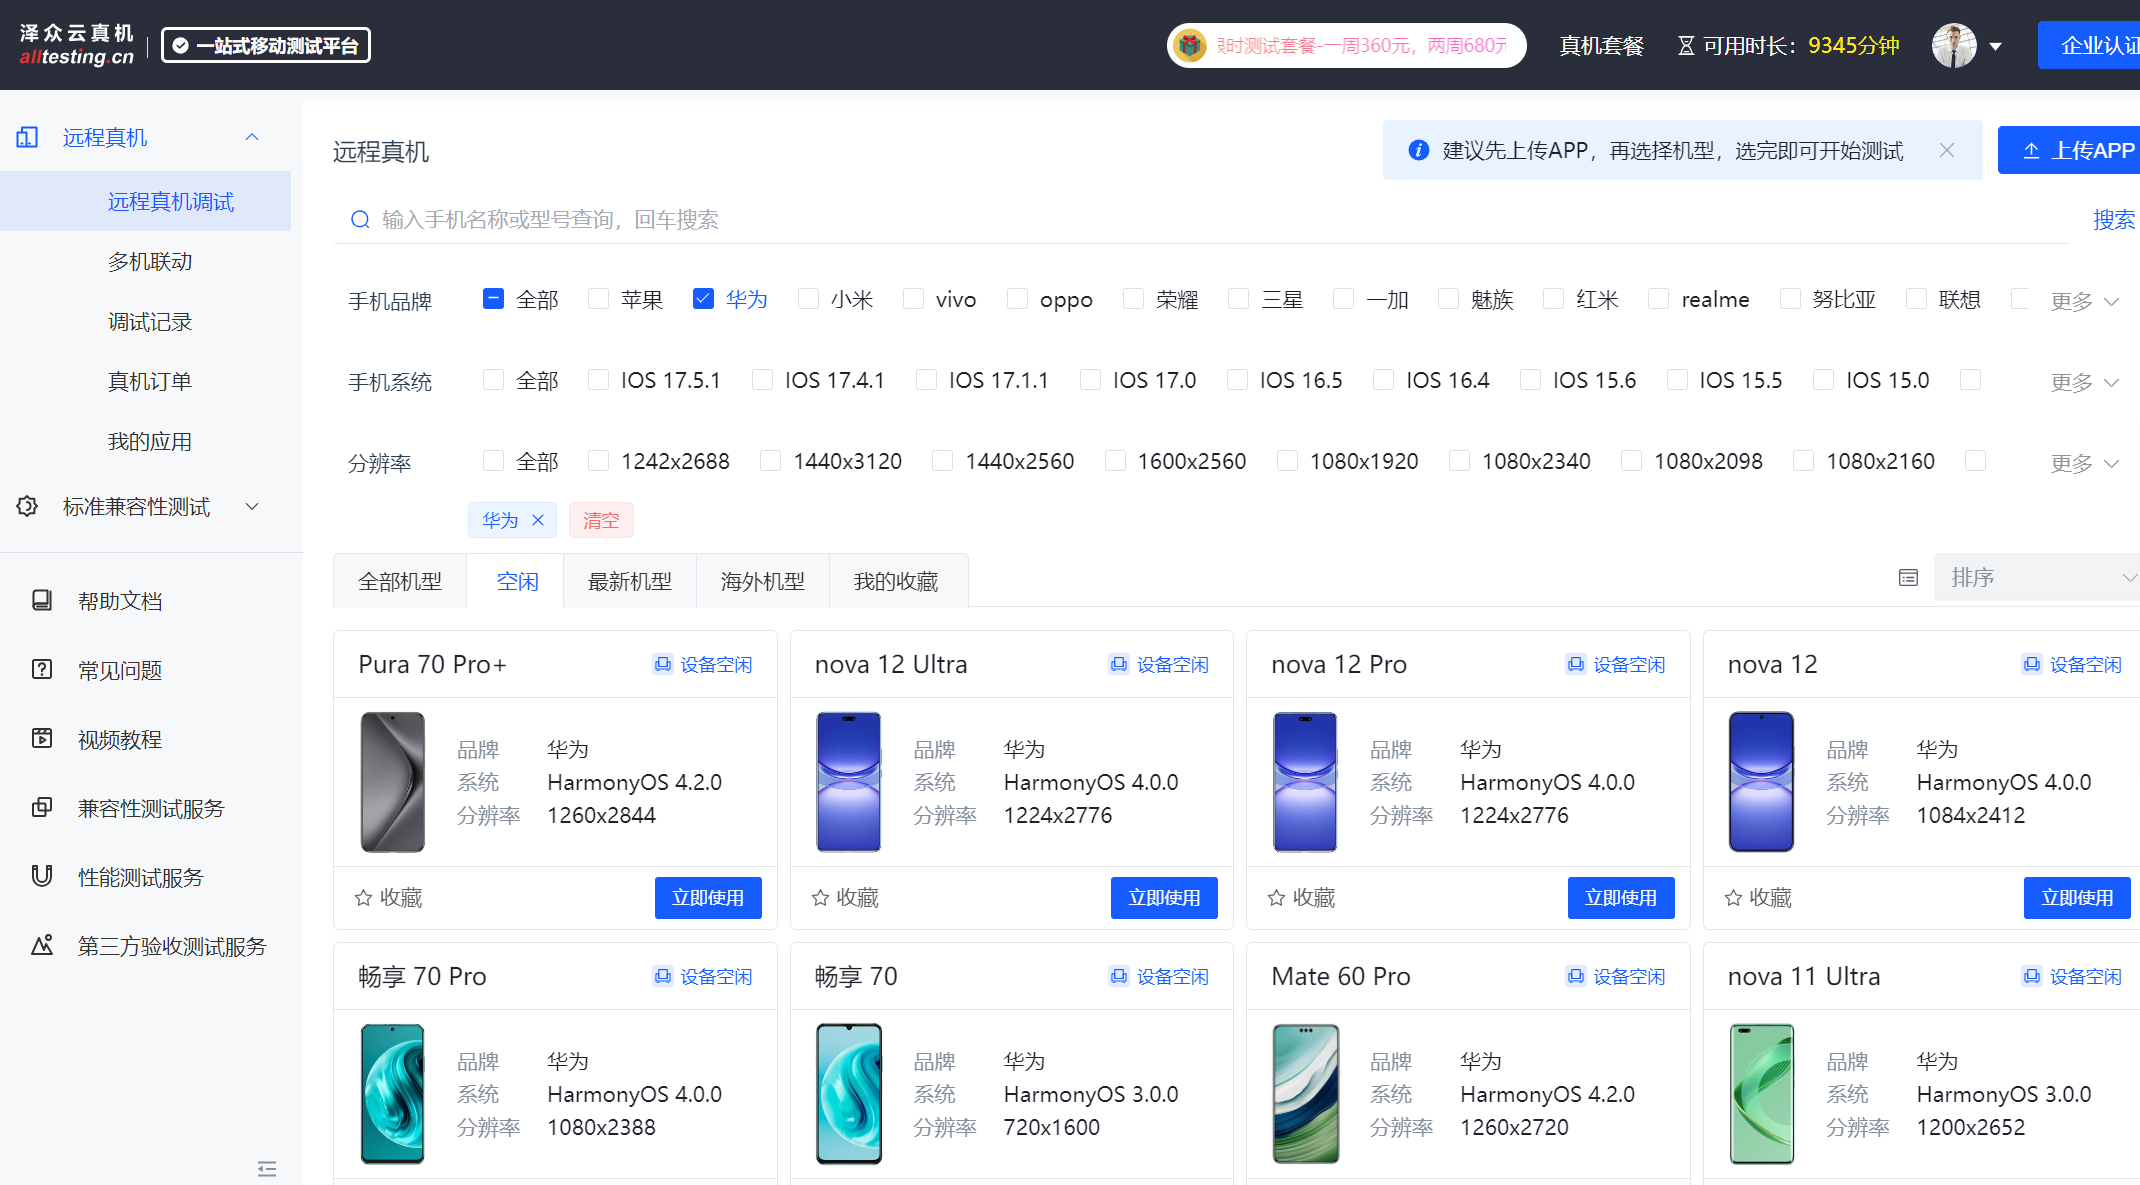The image size is (2140, 1185).
Task: Collapse the sidebar with the bottom toggle icon
Action: [x=267, y=1168]
